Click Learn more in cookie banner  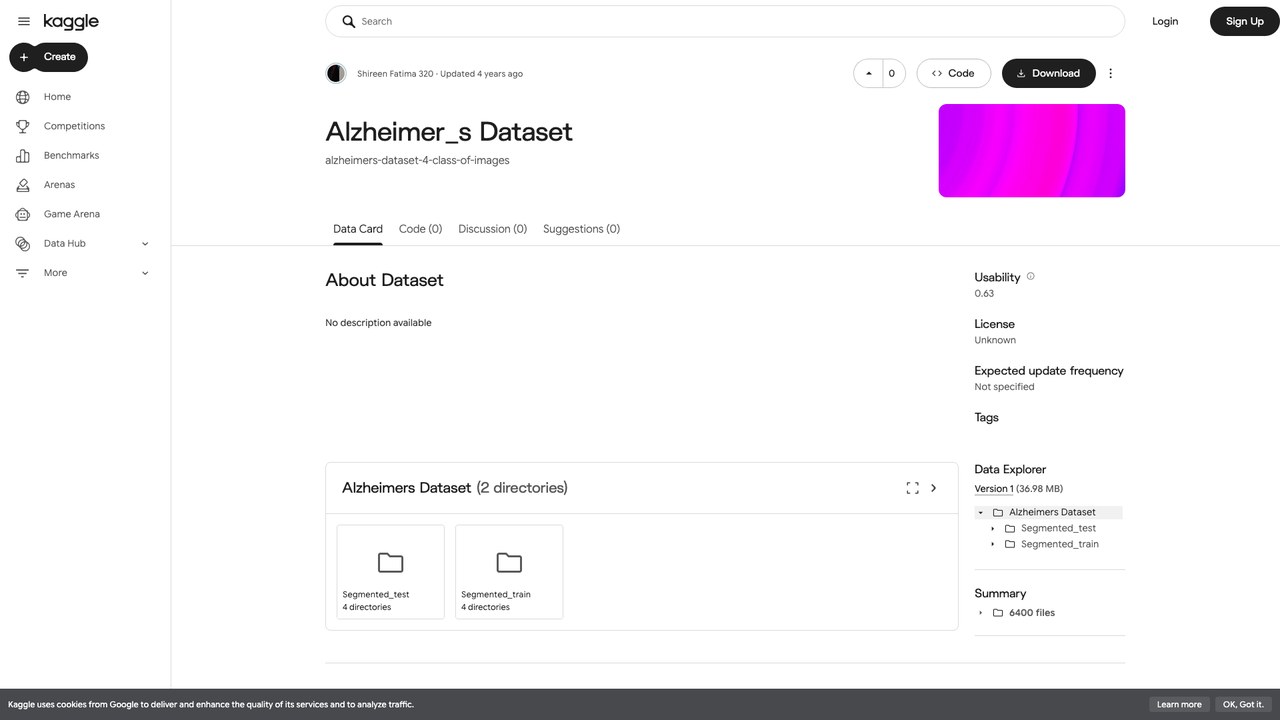pyautogui.click(x=1179, y=704)
